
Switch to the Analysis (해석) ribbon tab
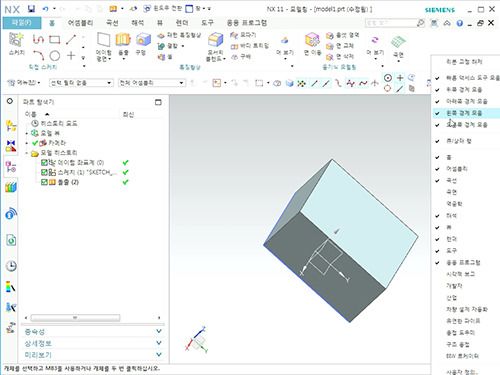138,23
